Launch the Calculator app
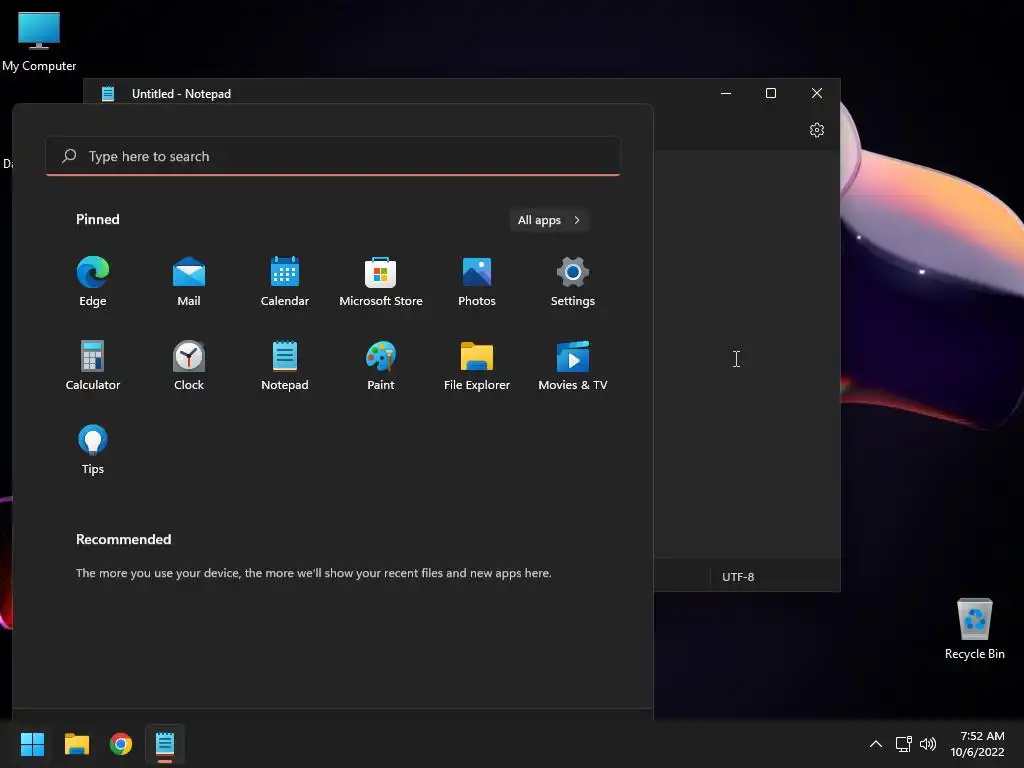The height and width of the screenshot is (768, 1024). (x=93, y=365)
